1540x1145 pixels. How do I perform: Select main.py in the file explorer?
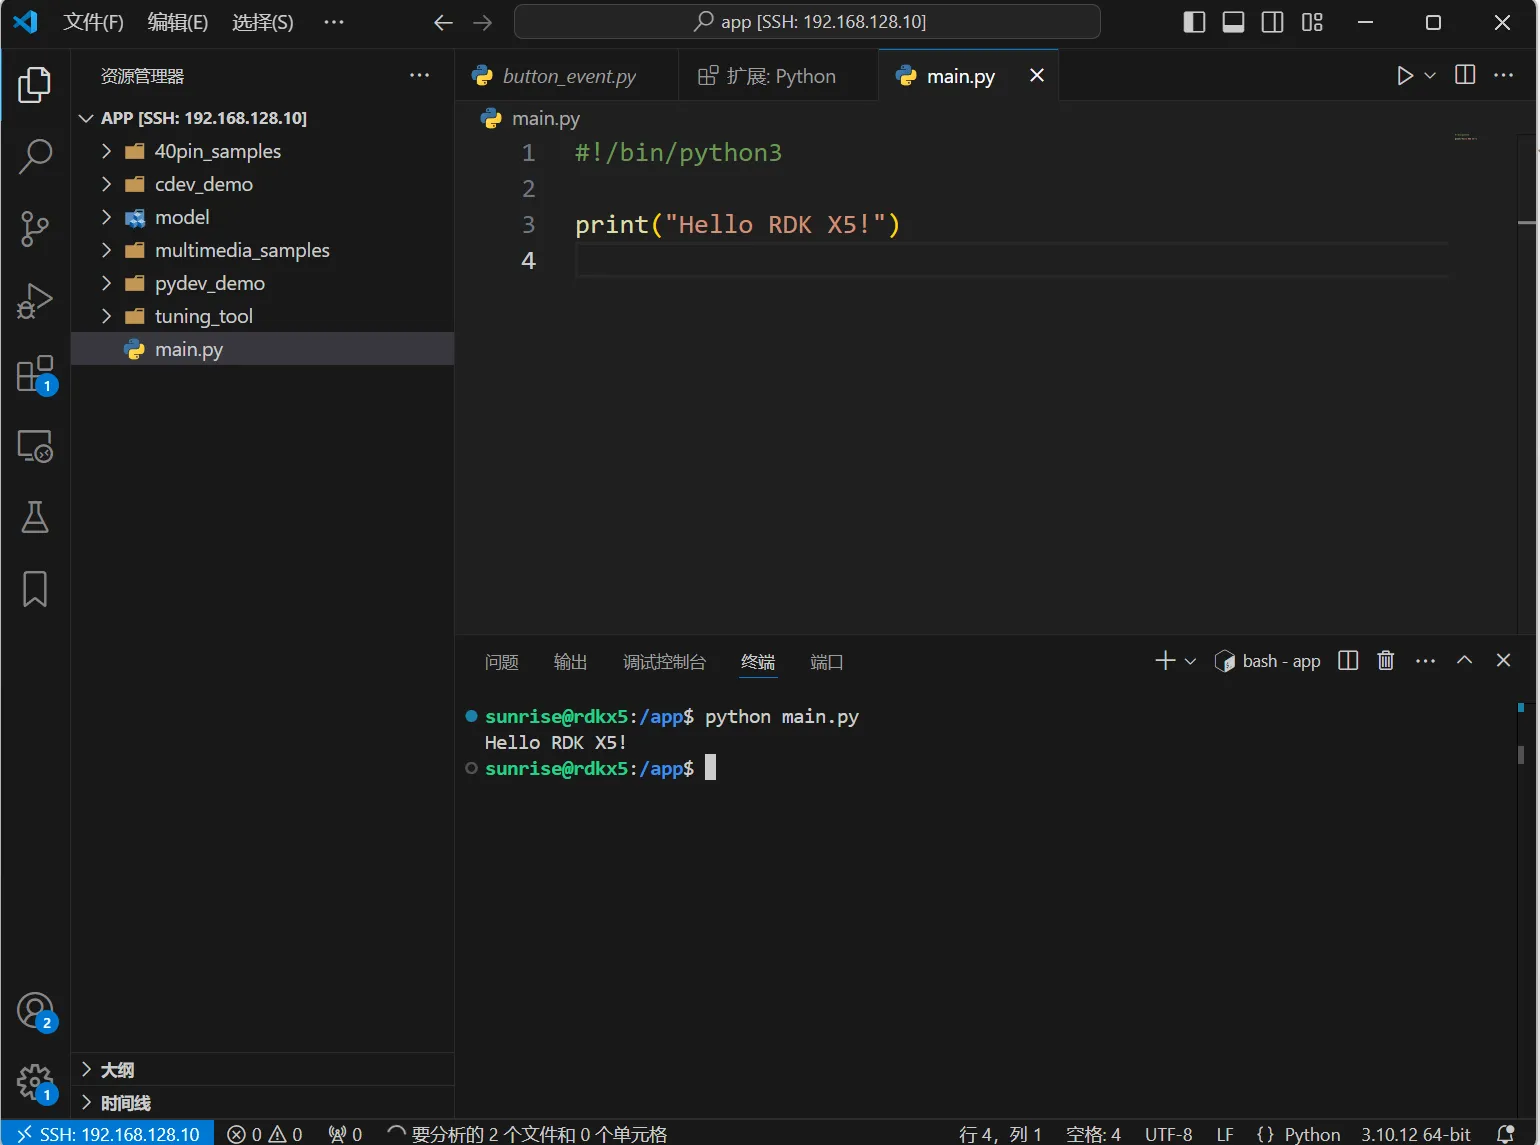click(263, 349)
